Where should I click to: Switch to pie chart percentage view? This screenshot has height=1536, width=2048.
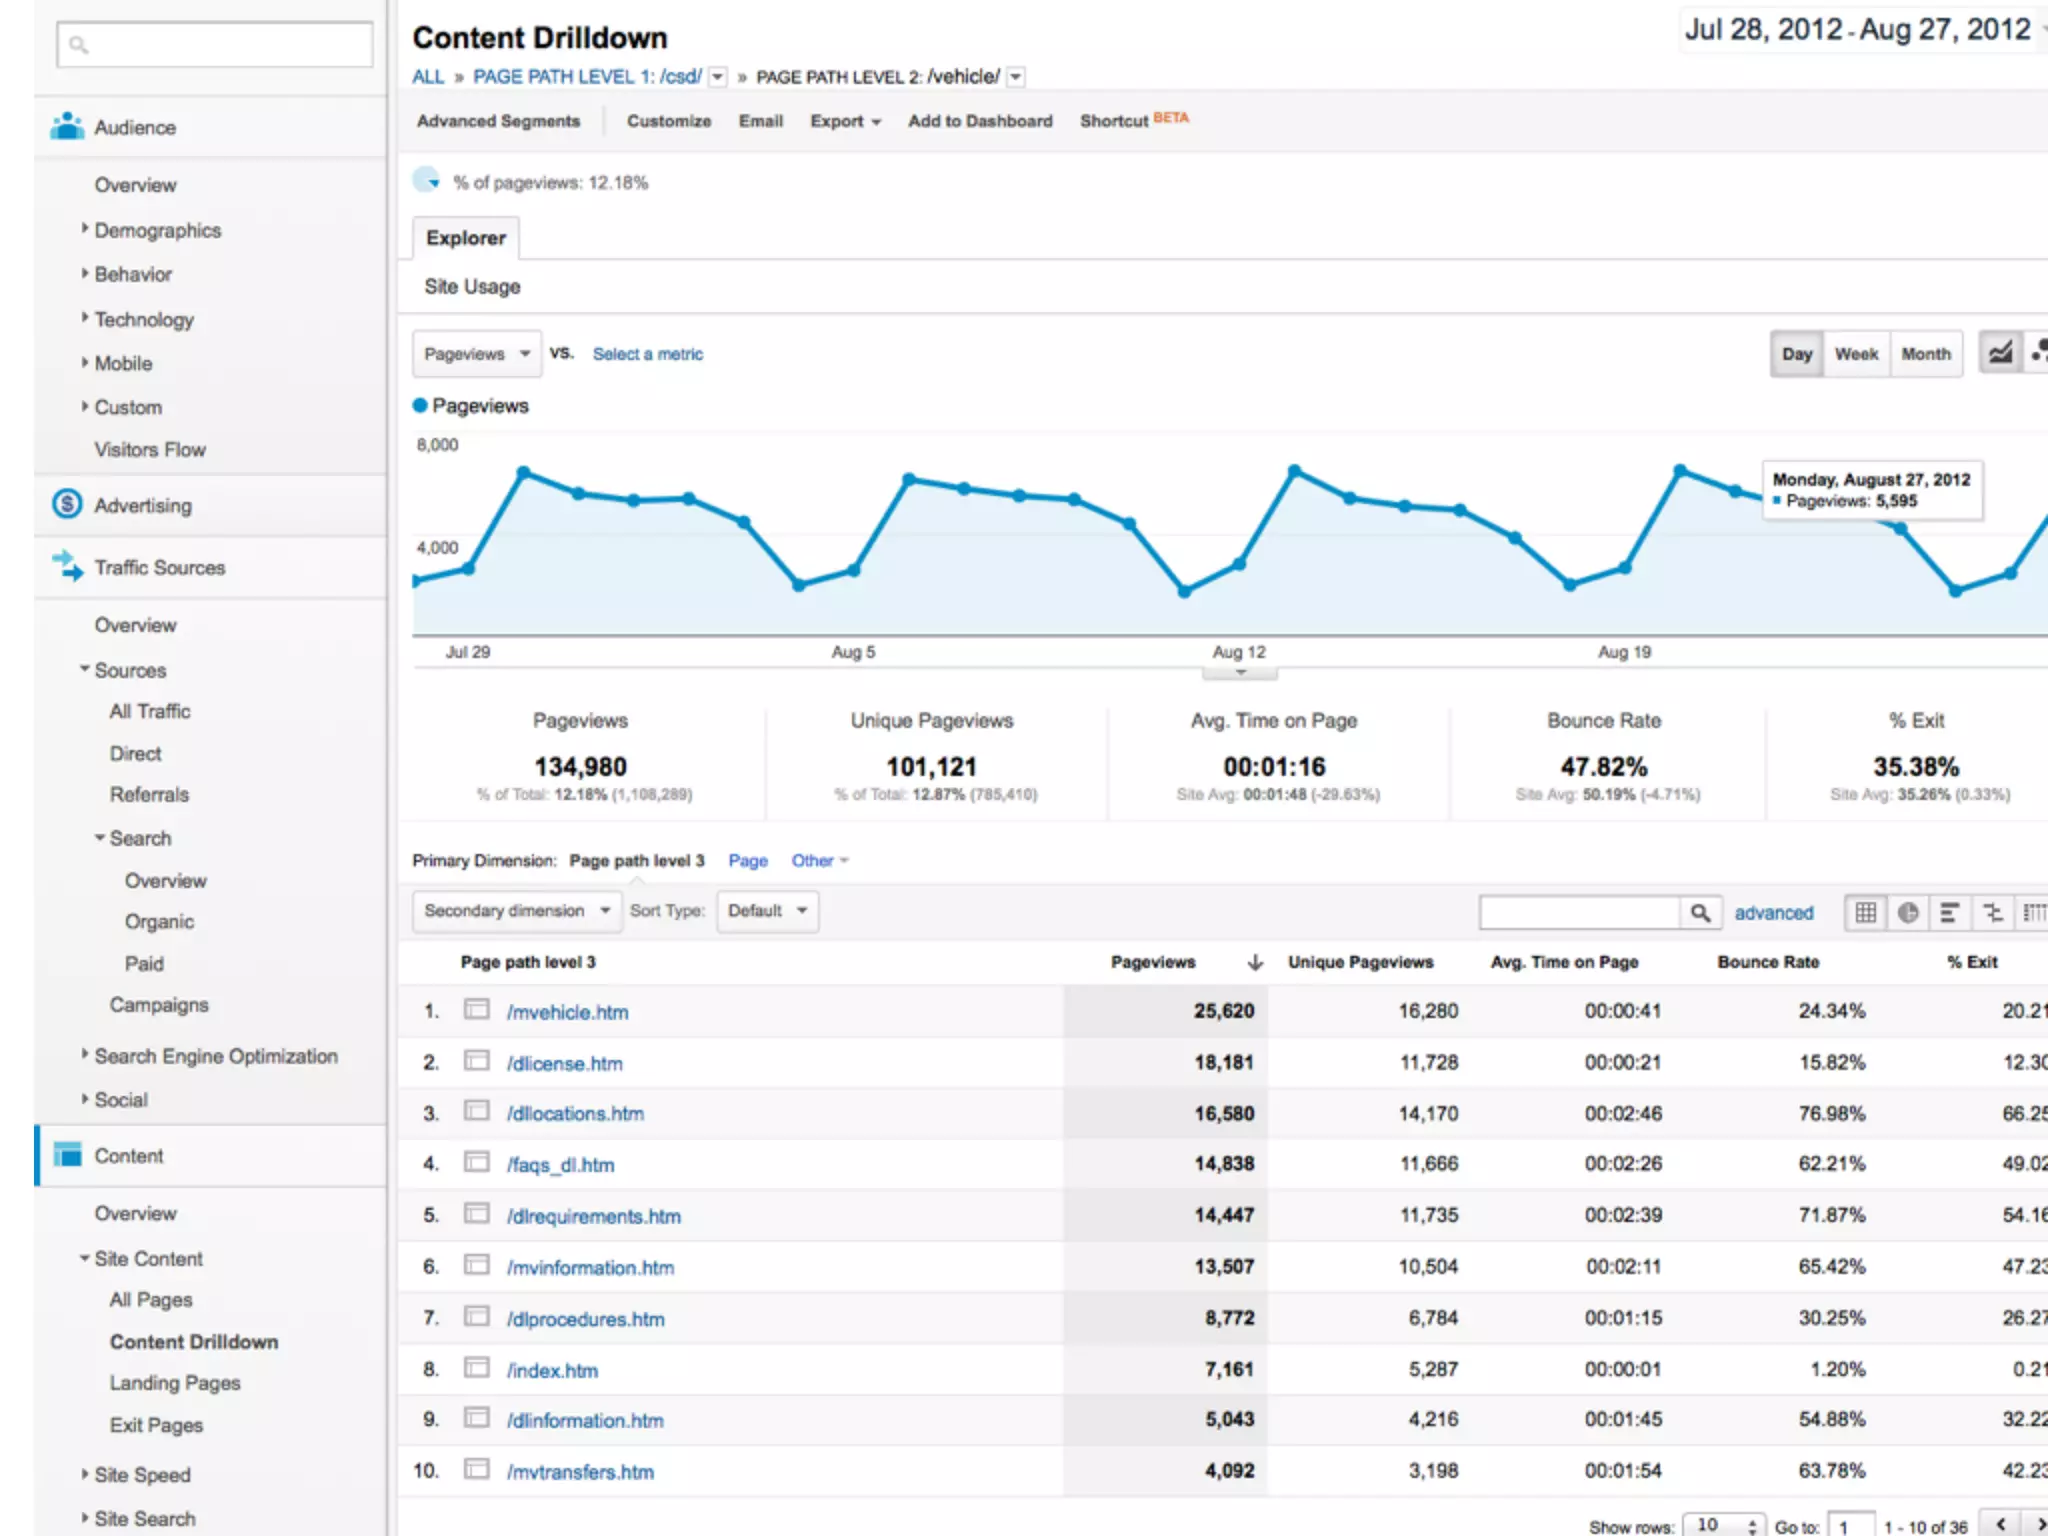[1908, 912]
